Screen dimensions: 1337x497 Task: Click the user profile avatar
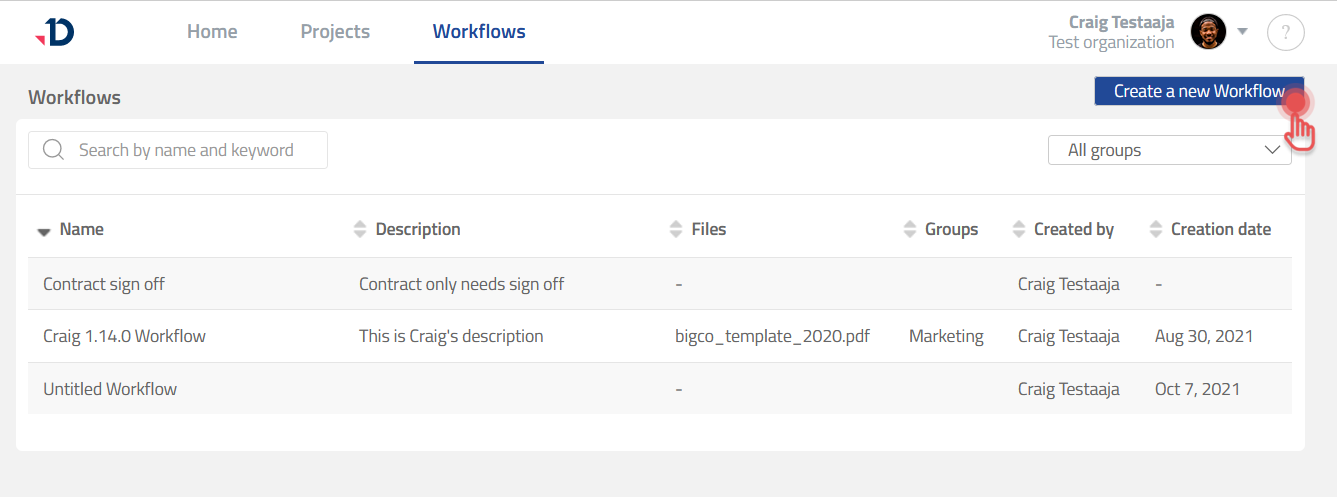click(x=1208, y=32)
